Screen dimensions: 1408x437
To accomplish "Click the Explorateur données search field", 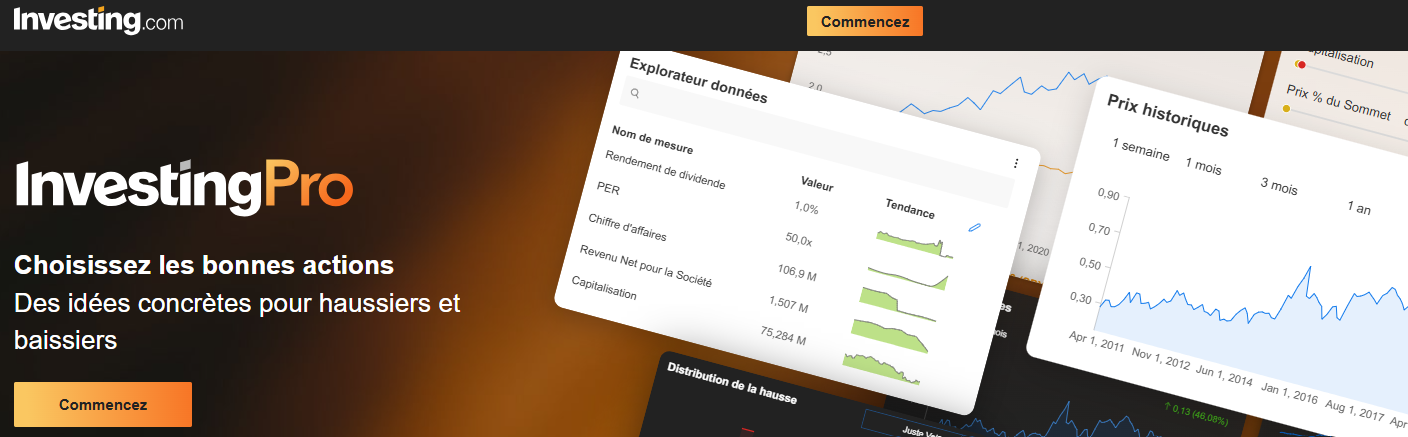I will click(x=817, y=142).
